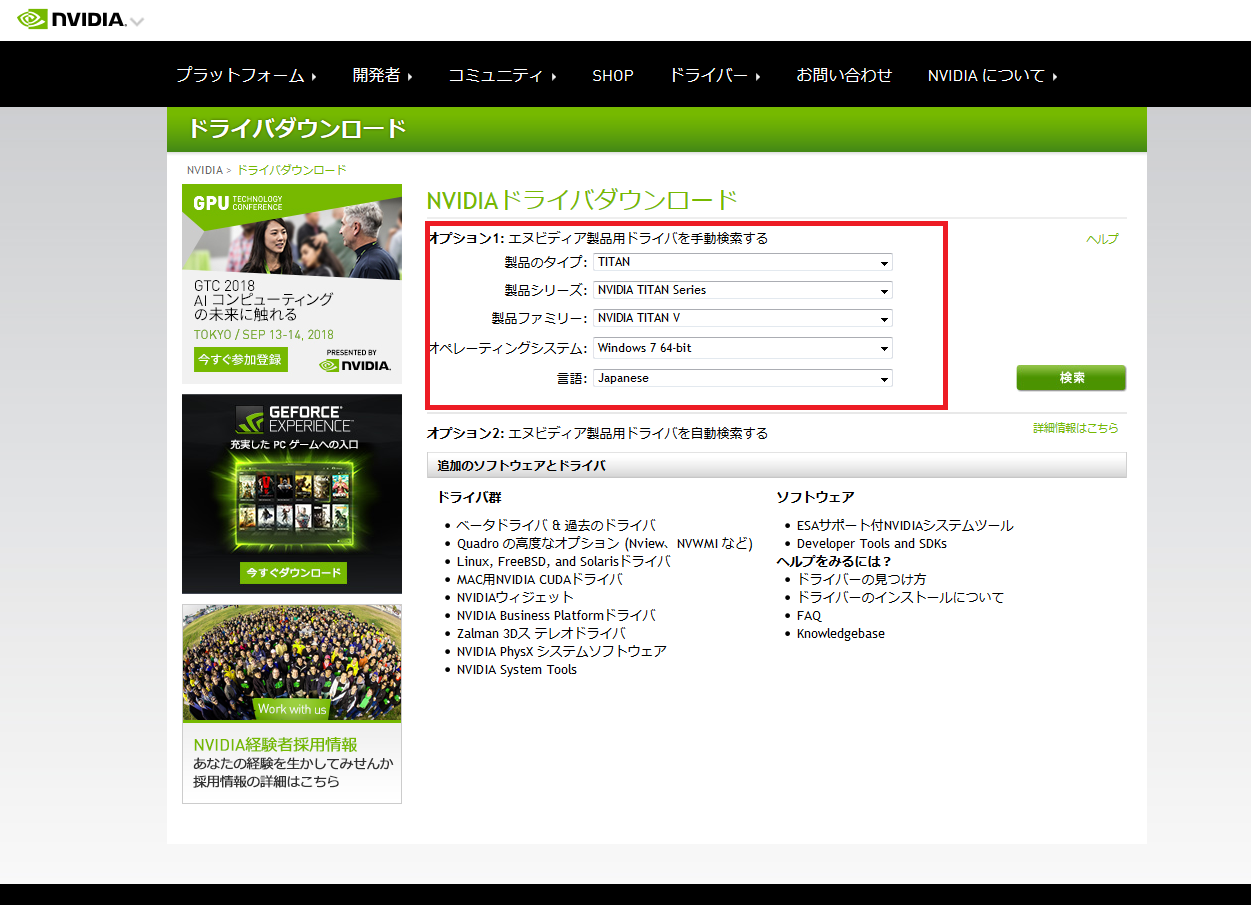The image size is (1251, 905).
Task: Open the ベータドライバ & 過去のドライバ link
Action: click(556, 525)
